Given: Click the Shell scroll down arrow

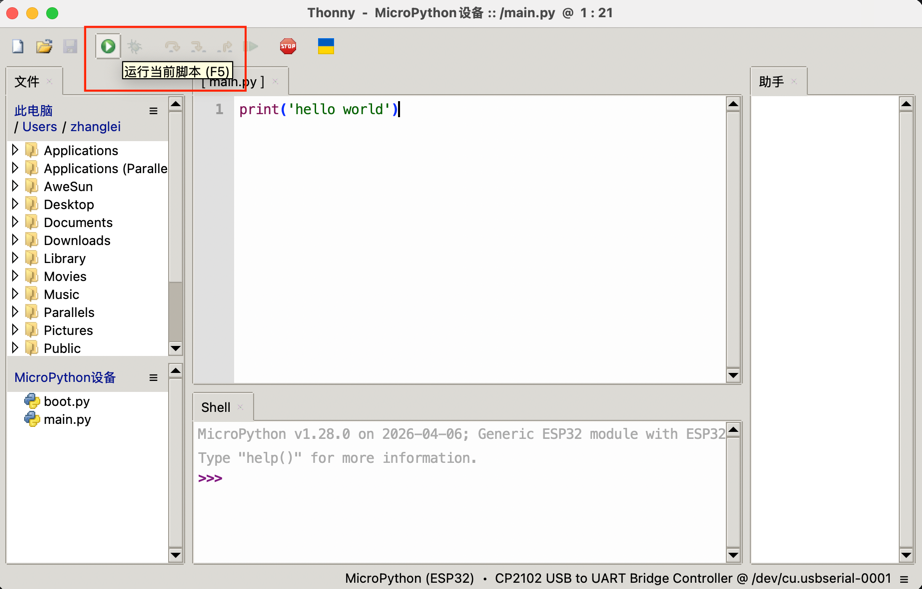Looking at the screenshot, I should [733, 554].
